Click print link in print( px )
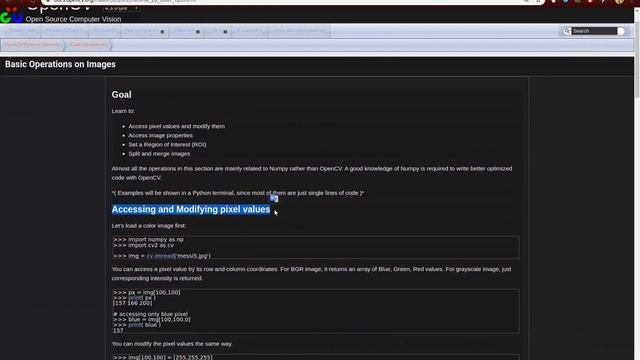 [135, 298]
